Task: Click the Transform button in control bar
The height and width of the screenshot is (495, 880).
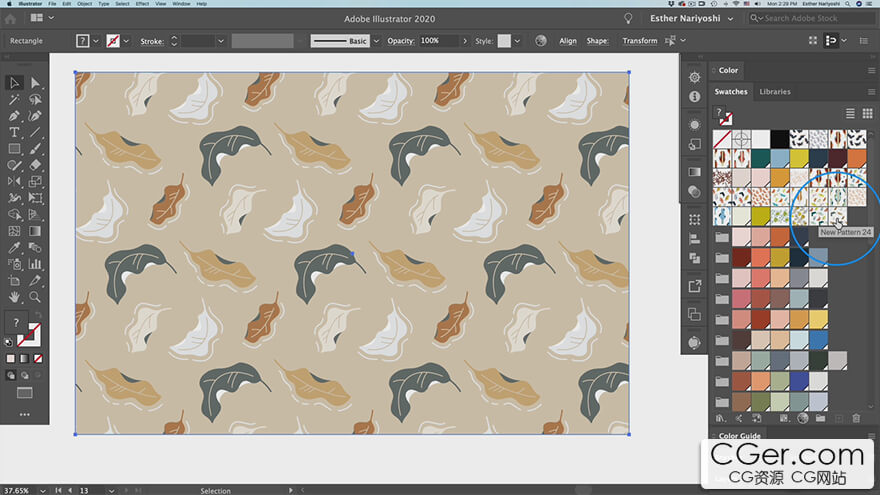Action: coord(640,41)
